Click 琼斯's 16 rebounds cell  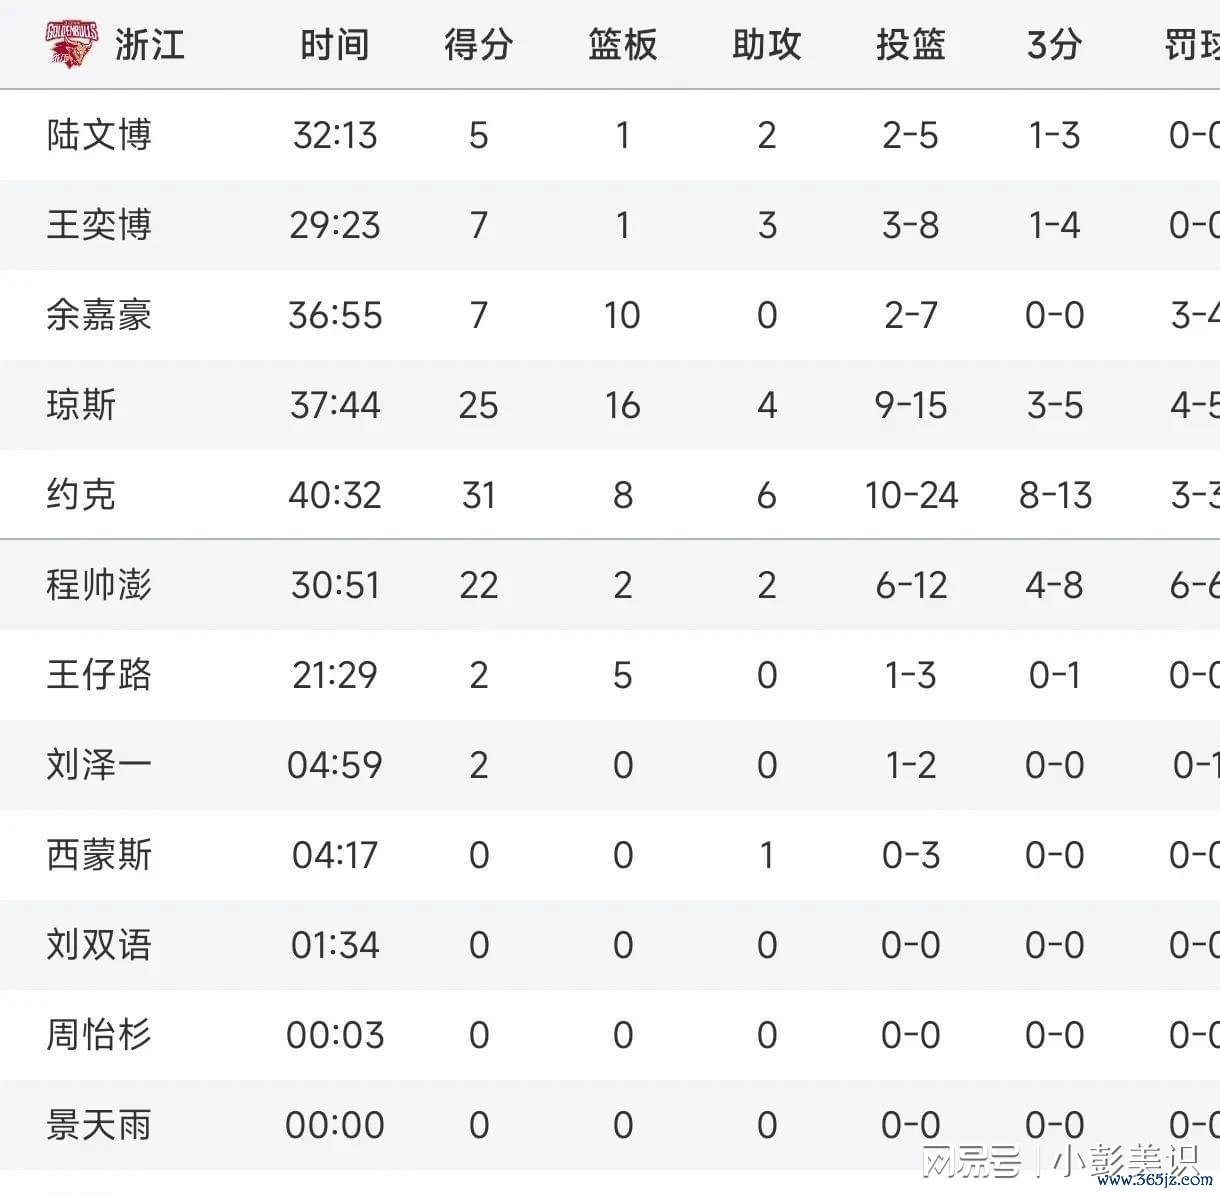pyautogui.click(x=623, y=405)
